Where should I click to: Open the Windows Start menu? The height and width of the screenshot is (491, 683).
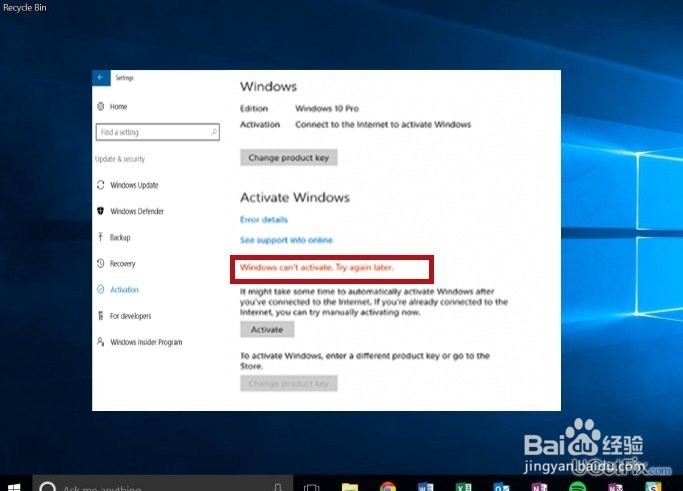tap(14, 486)
